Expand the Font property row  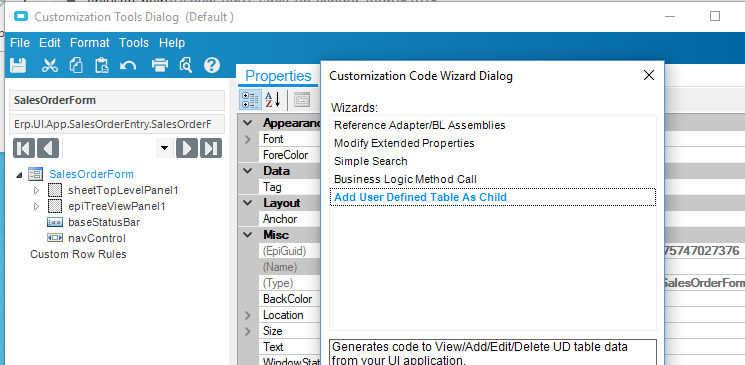coord(248,139)
